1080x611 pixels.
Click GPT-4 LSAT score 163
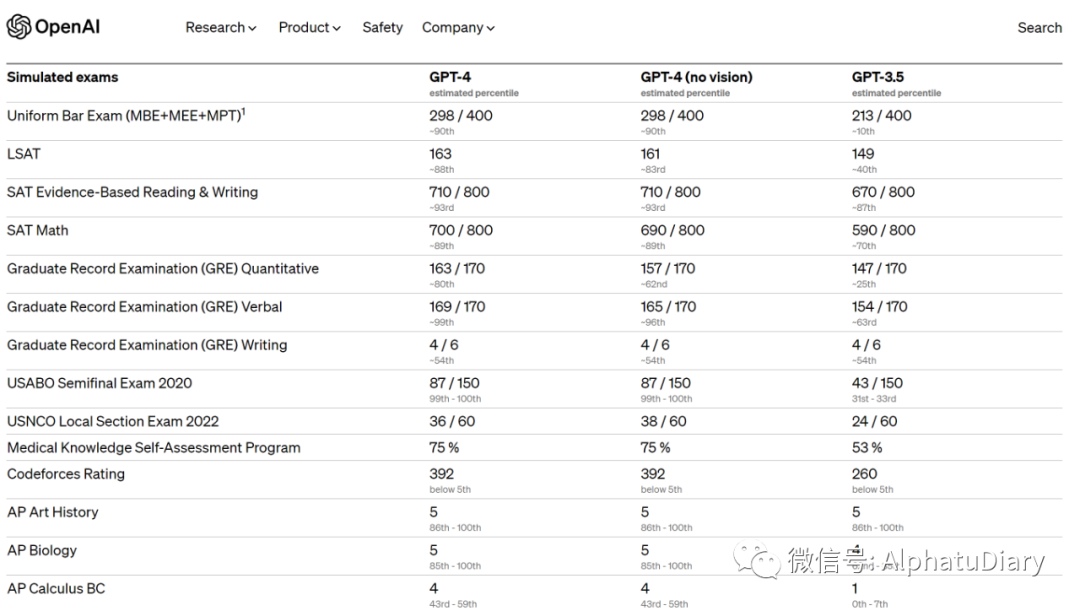pos(440,154)
